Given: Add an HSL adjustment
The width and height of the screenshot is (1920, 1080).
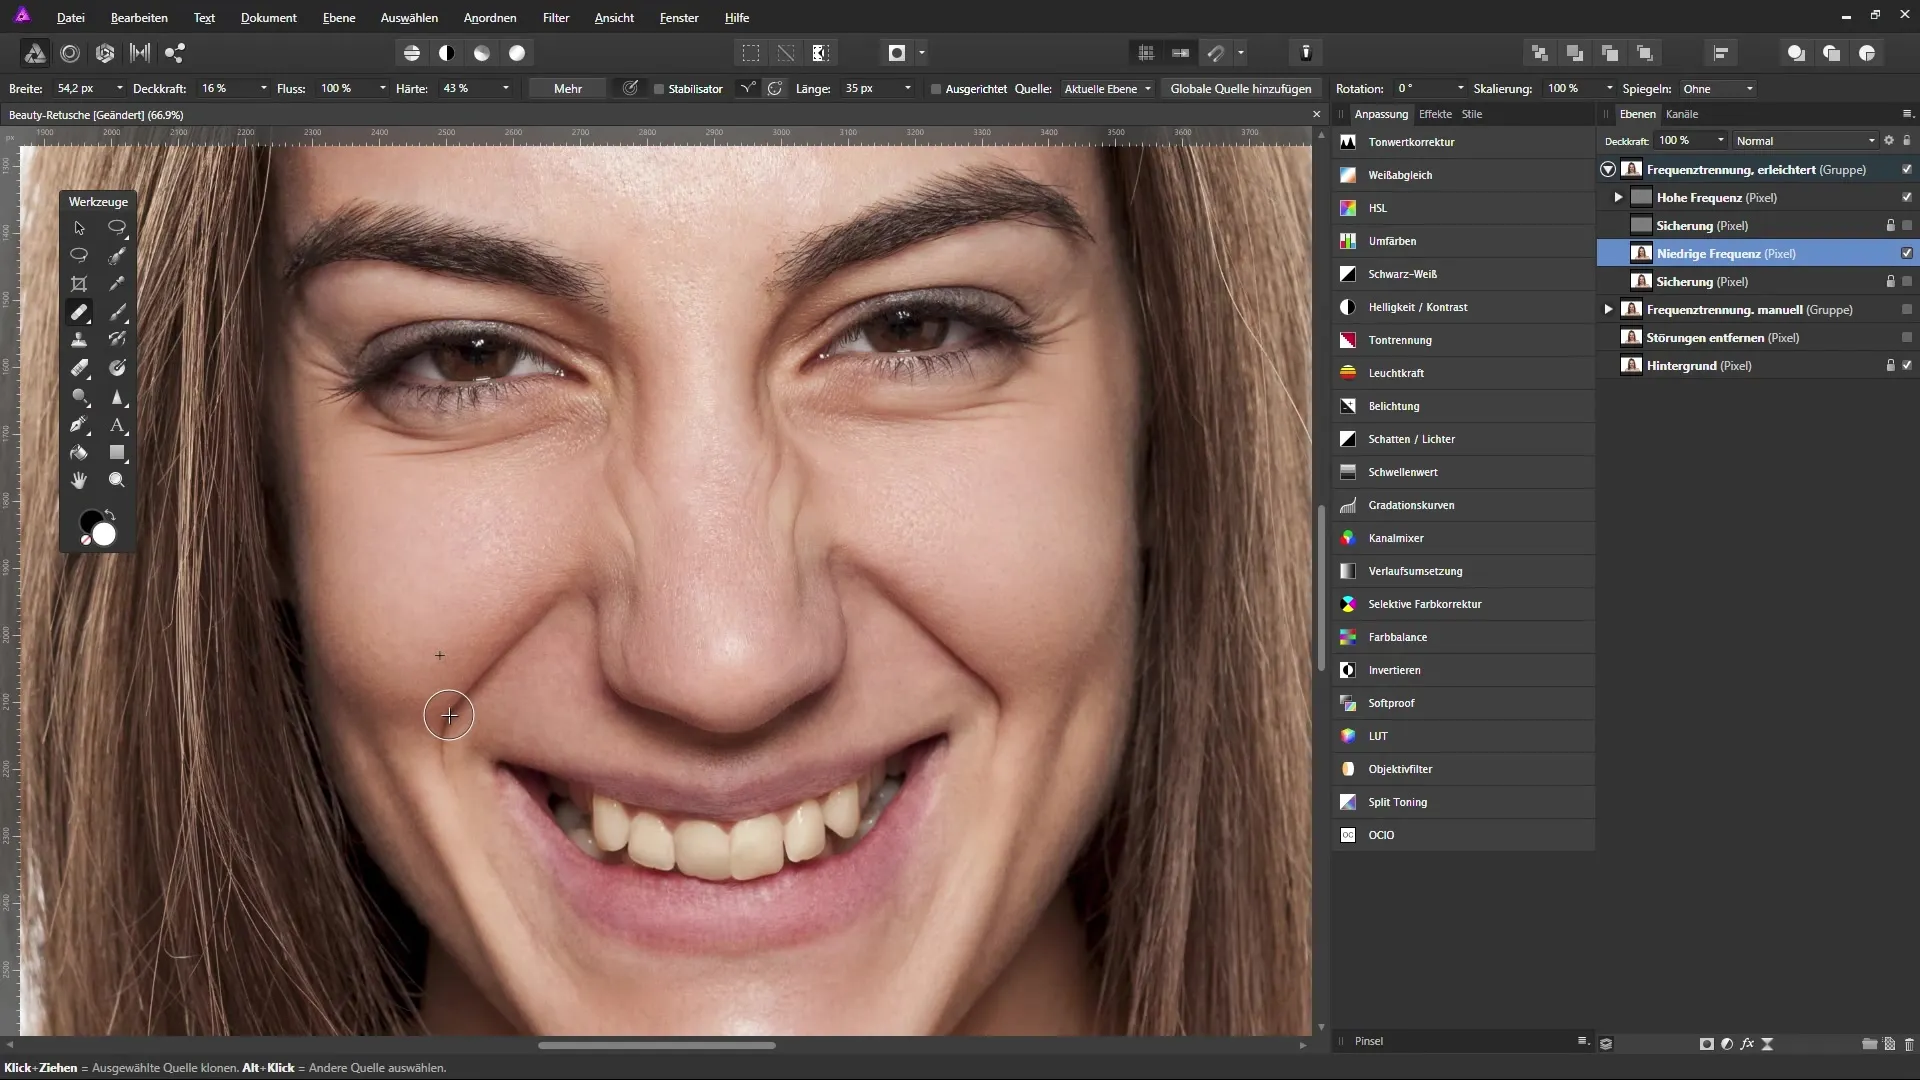Looking at the screenshot, I should pos(1463,208).
